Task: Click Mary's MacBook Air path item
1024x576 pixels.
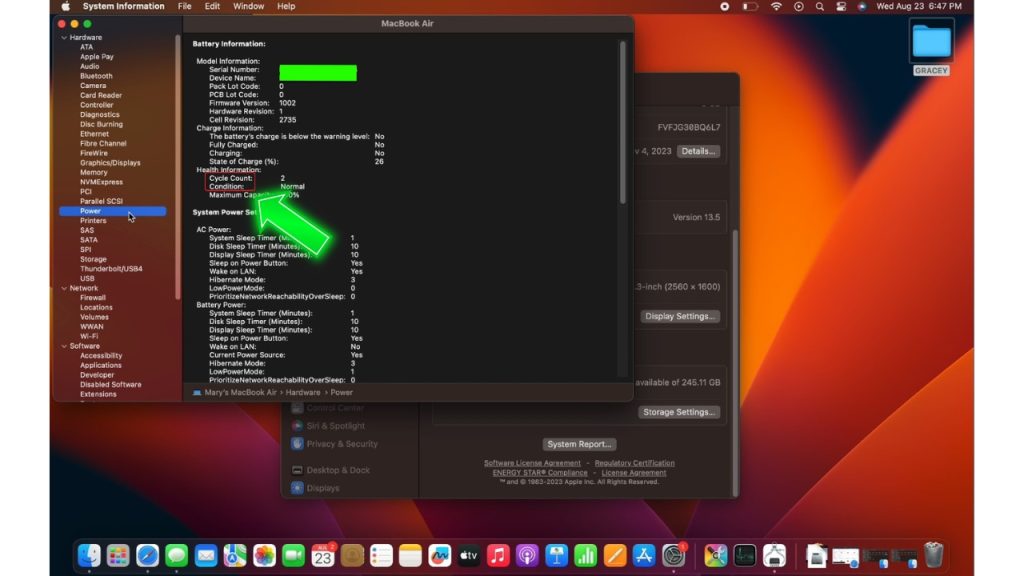Action: (x=235, y=392)
